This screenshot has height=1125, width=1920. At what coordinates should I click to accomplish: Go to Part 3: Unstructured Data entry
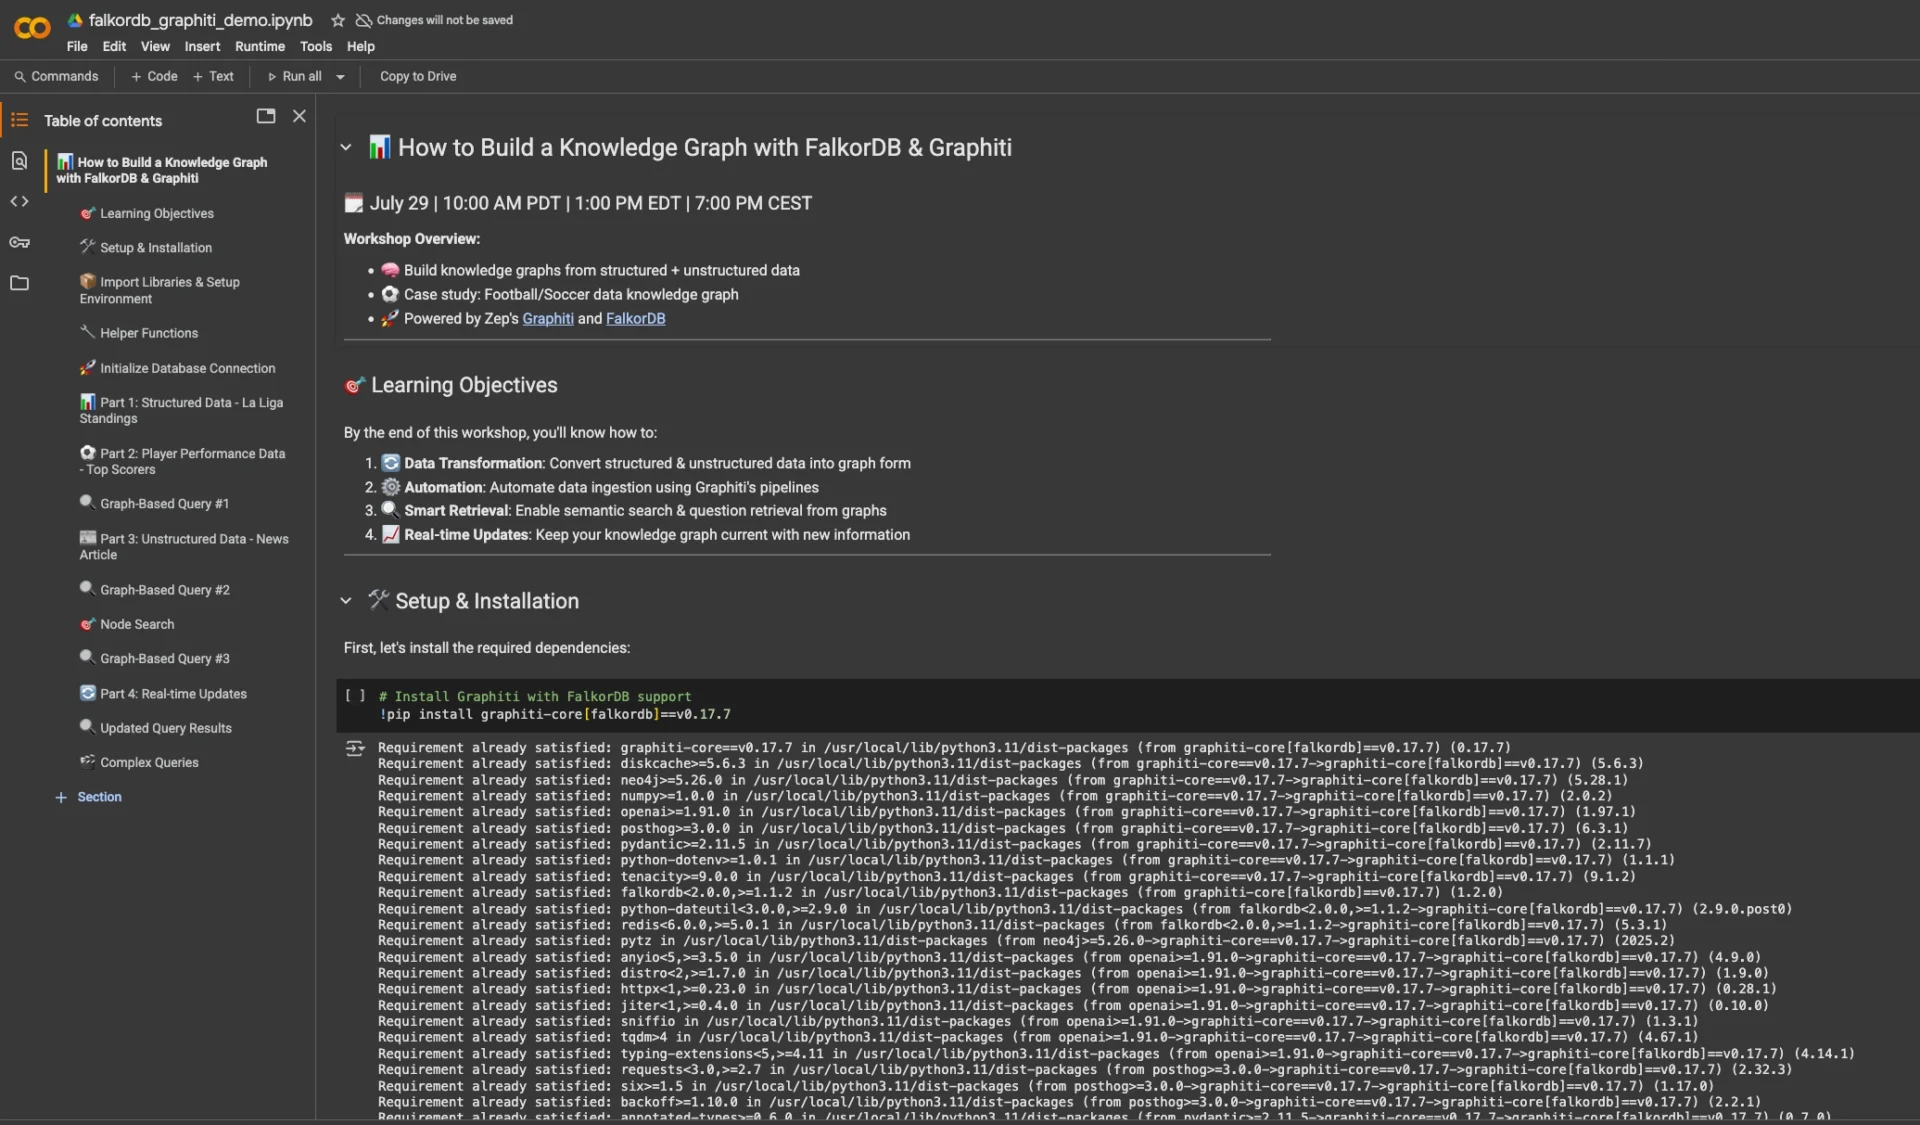pyautogui.click(x=184, y=546)
